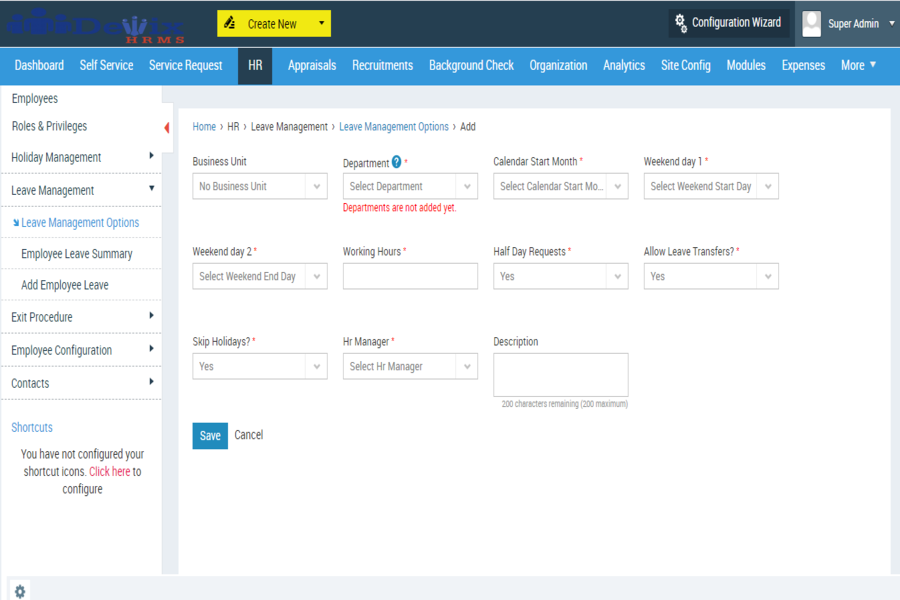Open the Recruitments tab
Viewport: 900px width, 600px height.
click(x=383, y=65)
